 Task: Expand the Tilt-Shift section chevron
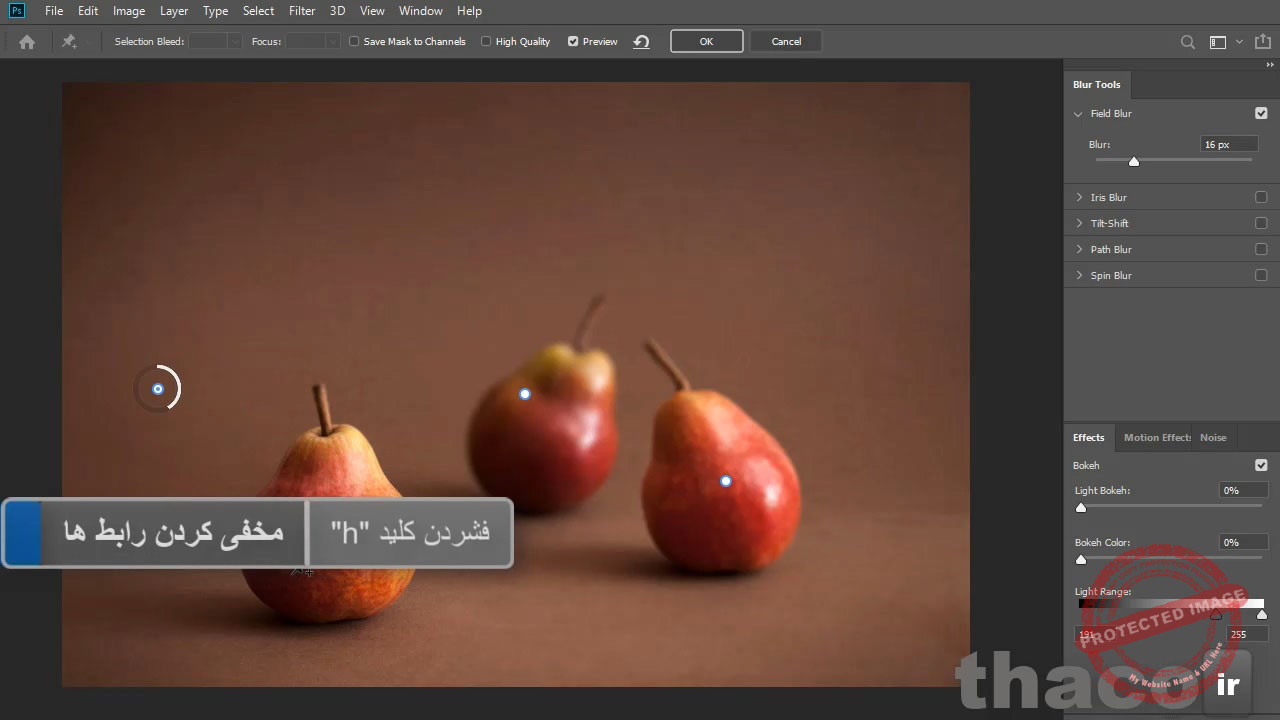[1079, 224]
